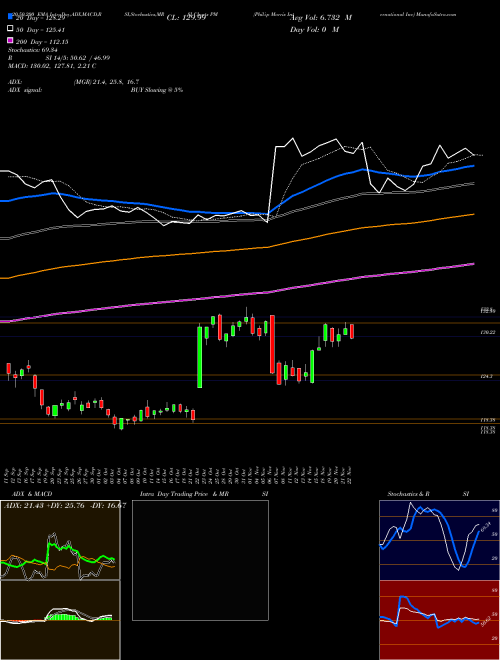Select the 'ADX: 21.43 +DY: 25.76 -DY: 16.67' text
This screenshot has height=660, width=500.
65,506
